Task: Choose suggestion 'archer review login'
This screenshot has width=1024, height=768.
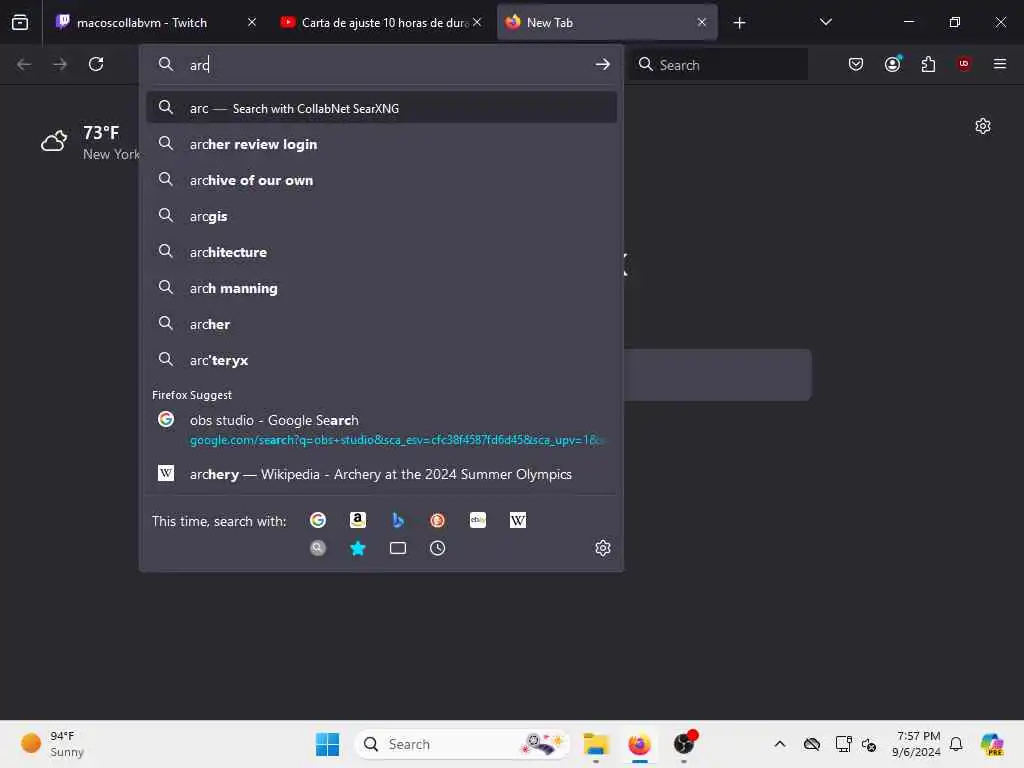Action: tap(381, 144)
